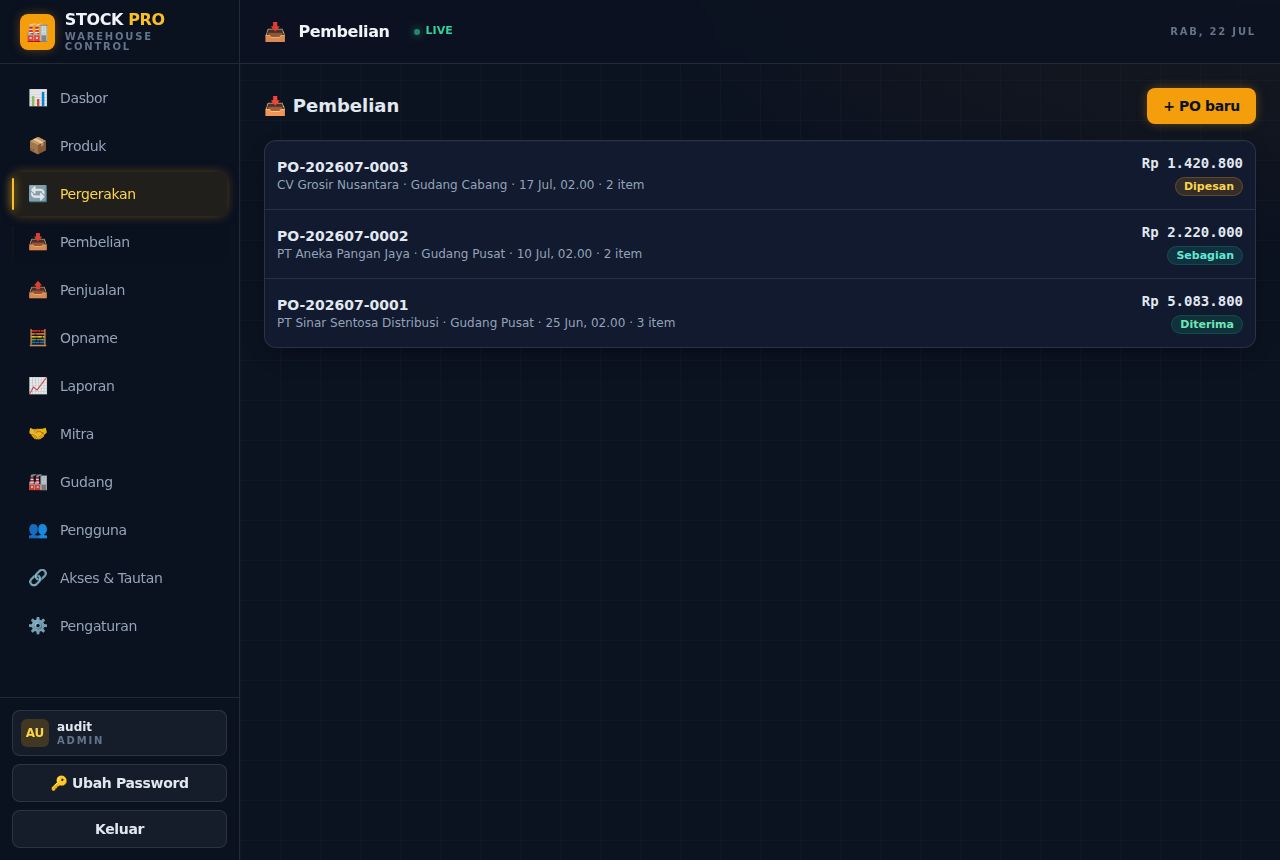This screenshot has height=860, width=1280.
Task: Open Akses & Tautan menu item
Action: click(120, 578)
